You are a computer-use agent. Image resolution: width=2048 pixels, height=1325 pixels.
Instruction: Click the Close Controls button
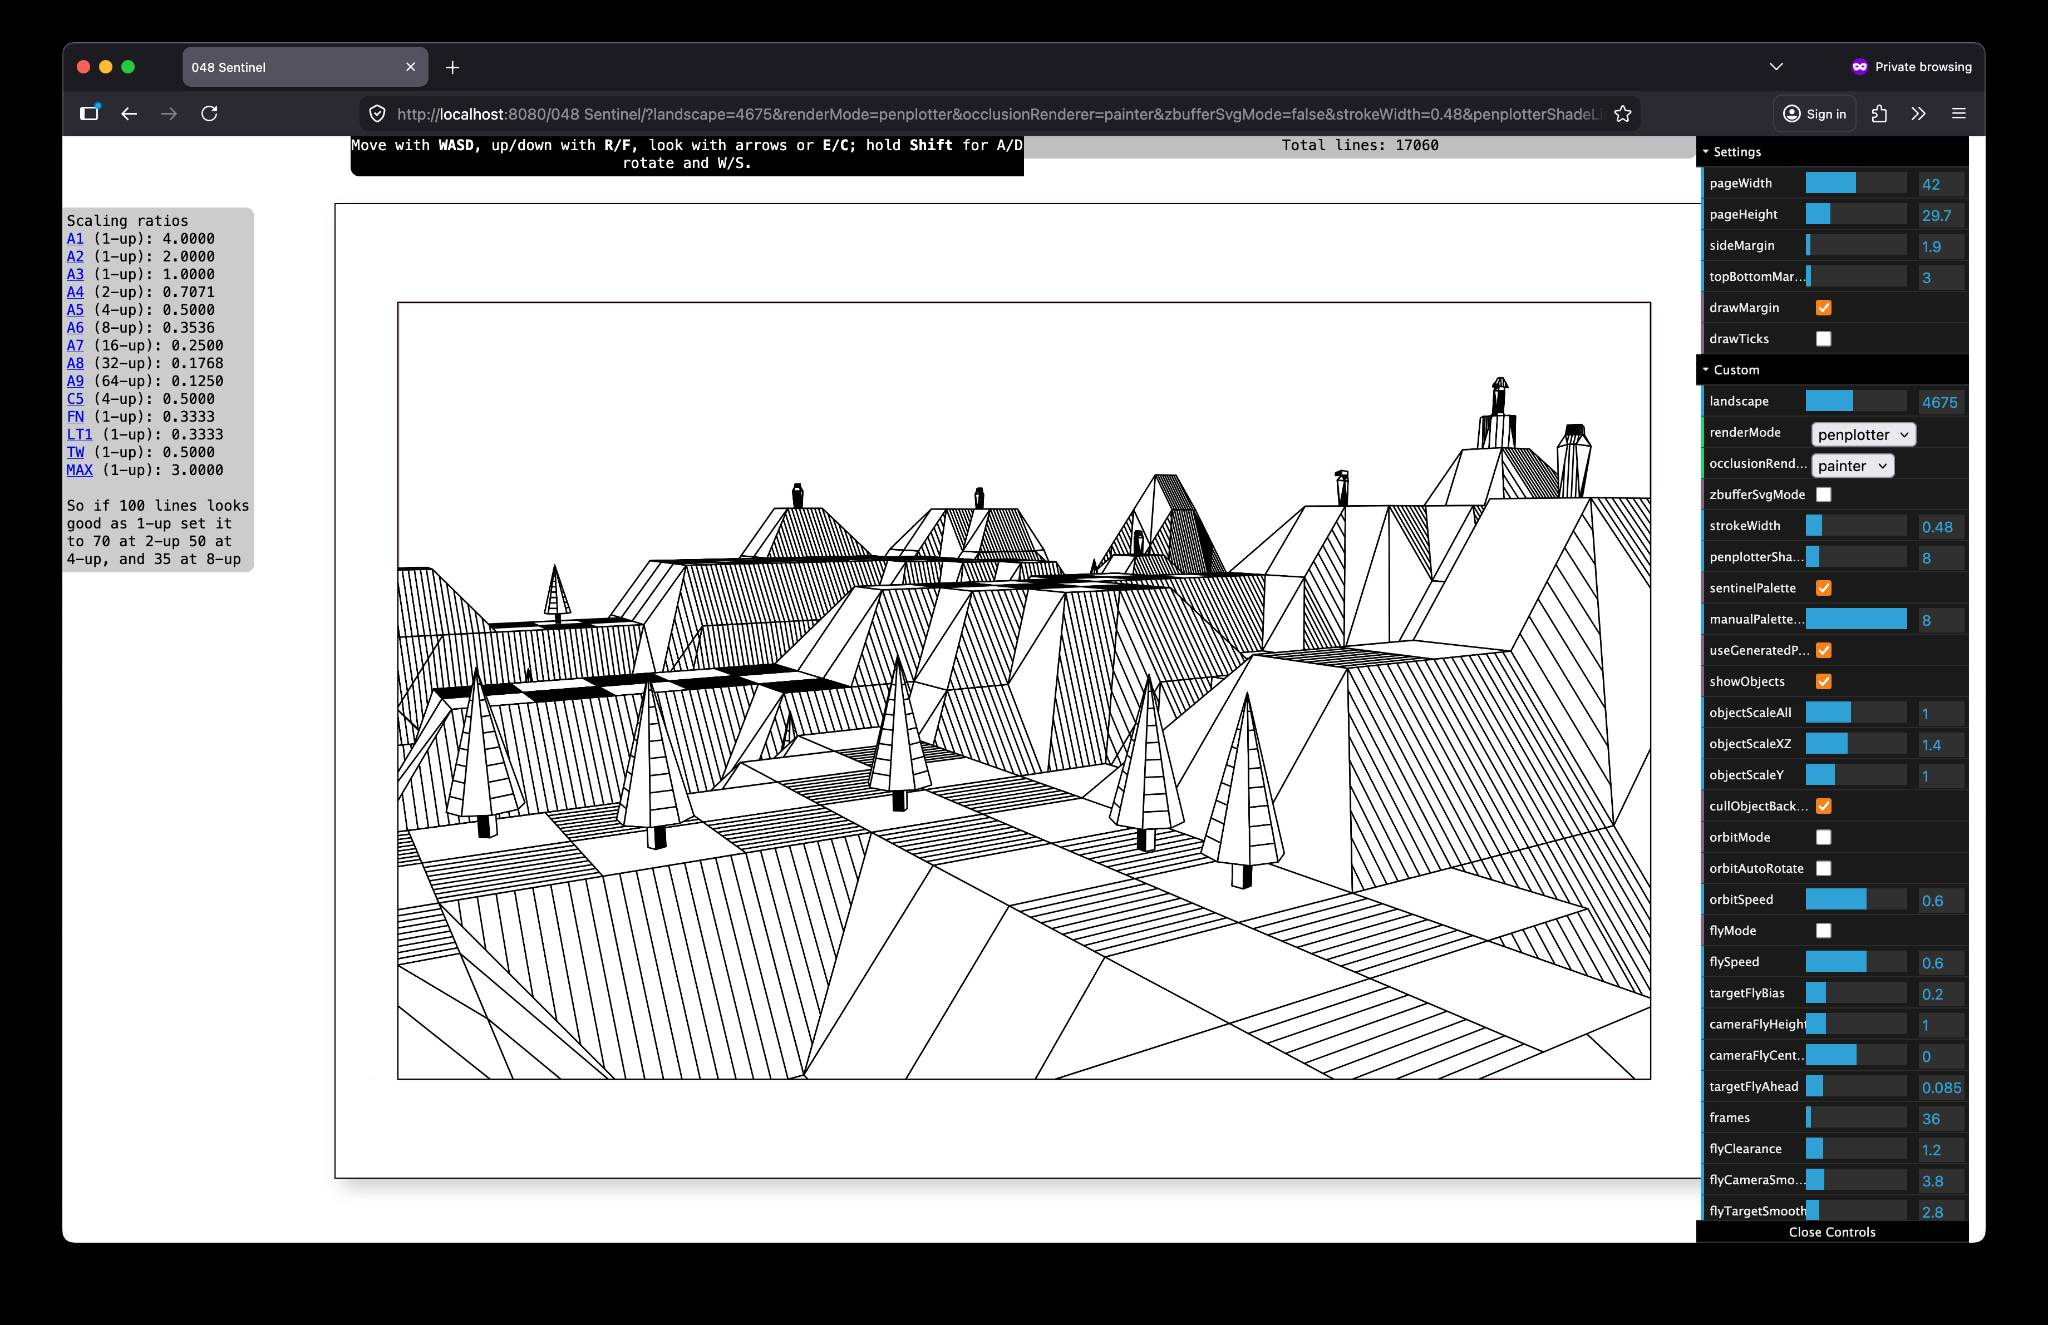point(1831,1232)
